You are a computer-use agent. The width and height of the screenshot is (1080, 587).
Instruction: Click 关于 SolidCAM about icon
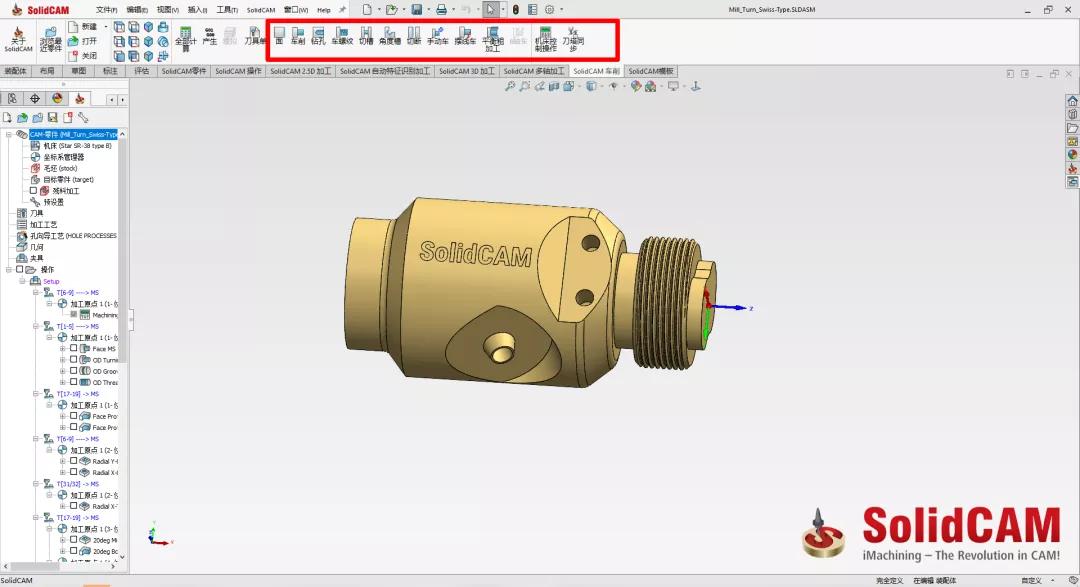click(x=18, y=39)
